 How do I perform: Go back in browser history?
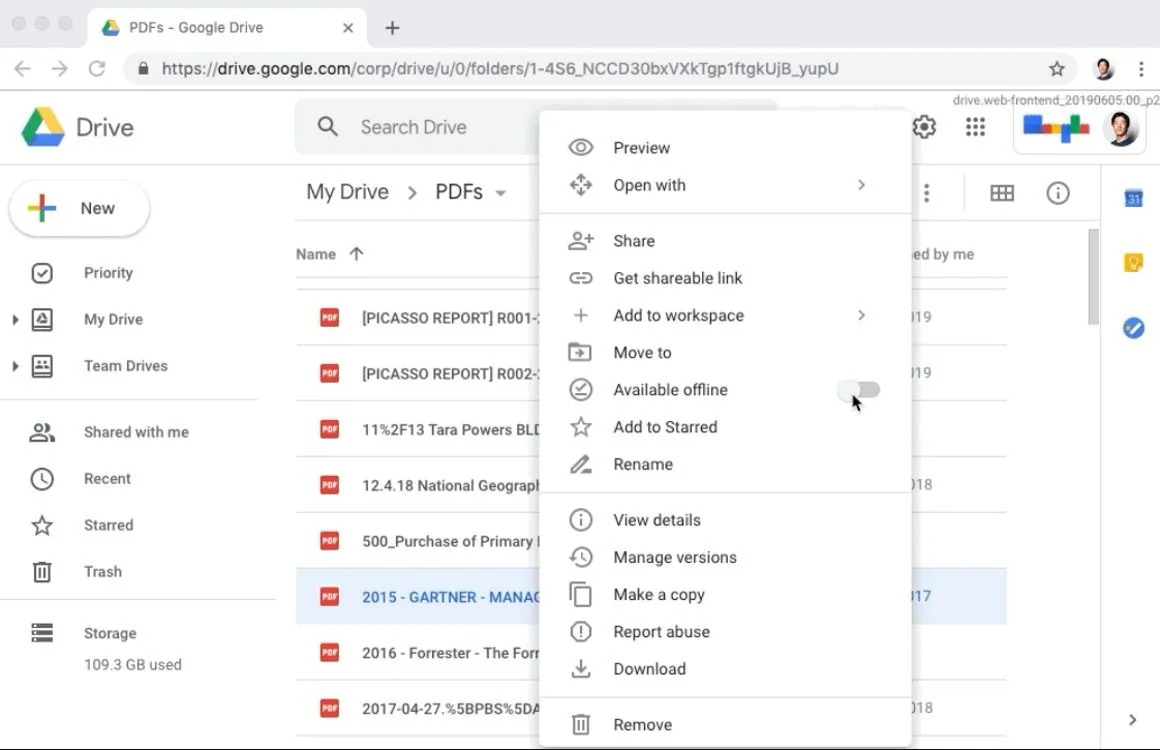[23, 69]
